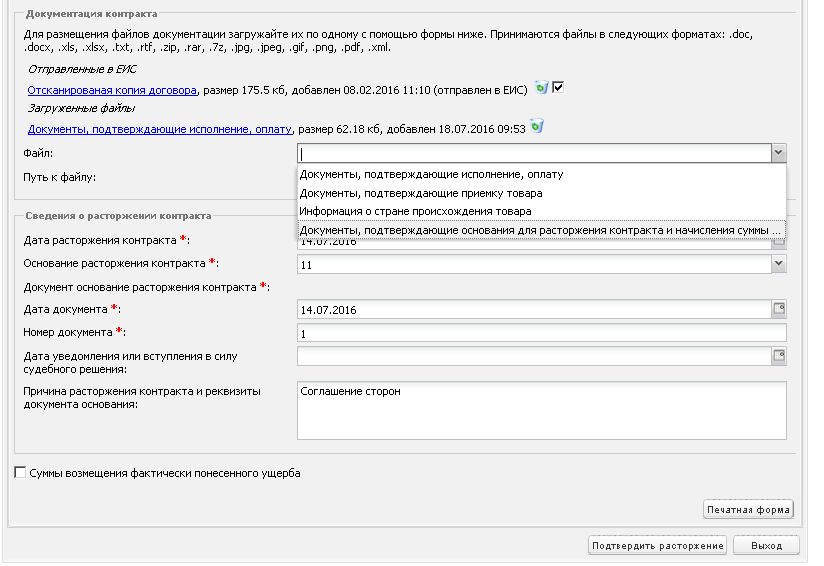Open uploaded 'Документы, подтверждающие исполнение, оплату' link
Image resolution: width=824 pixels, height=566 pixels.
pos(159,129)
